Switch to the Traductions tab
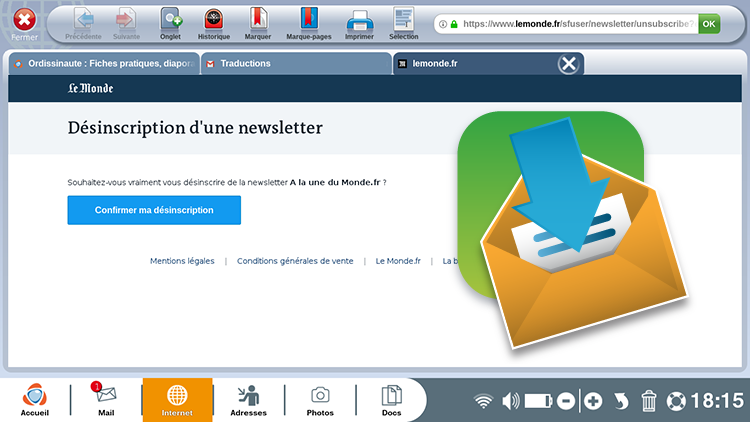Viewport: 750px width, 422px height. click(296, 64)
